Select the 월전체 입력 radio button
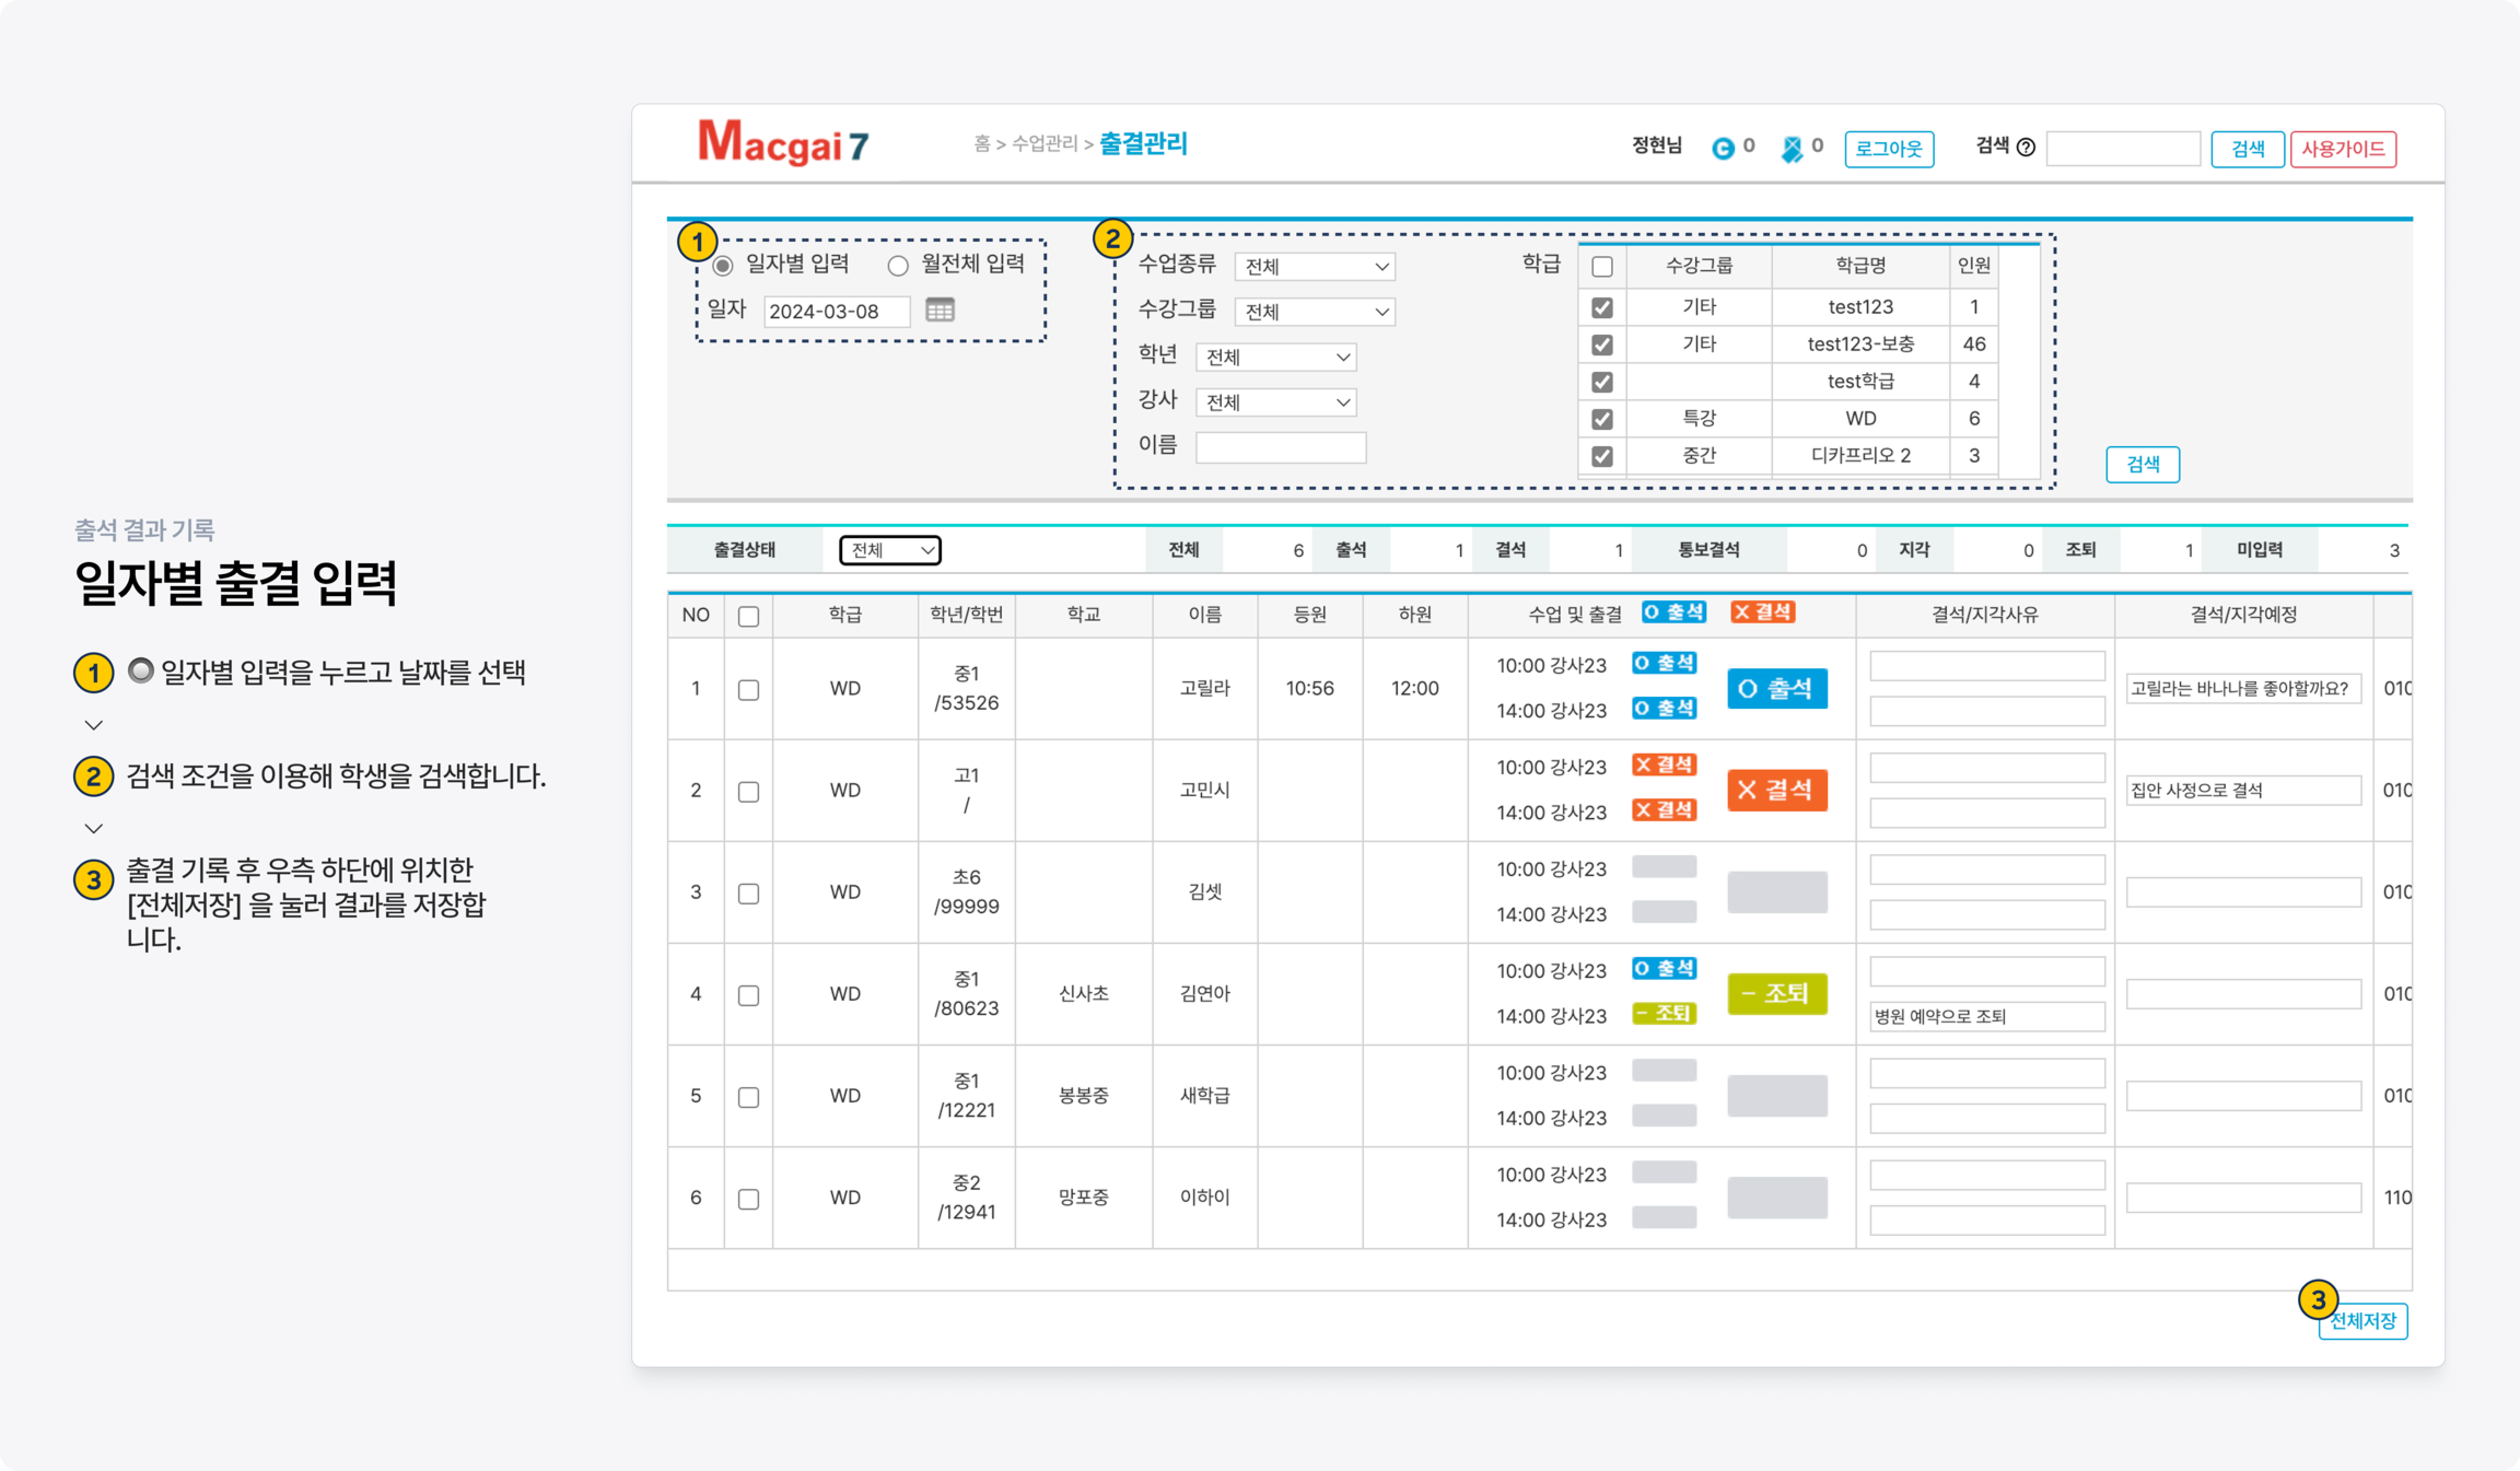Viewport: 2520px width, 1471px height. [x=898, y=265]
